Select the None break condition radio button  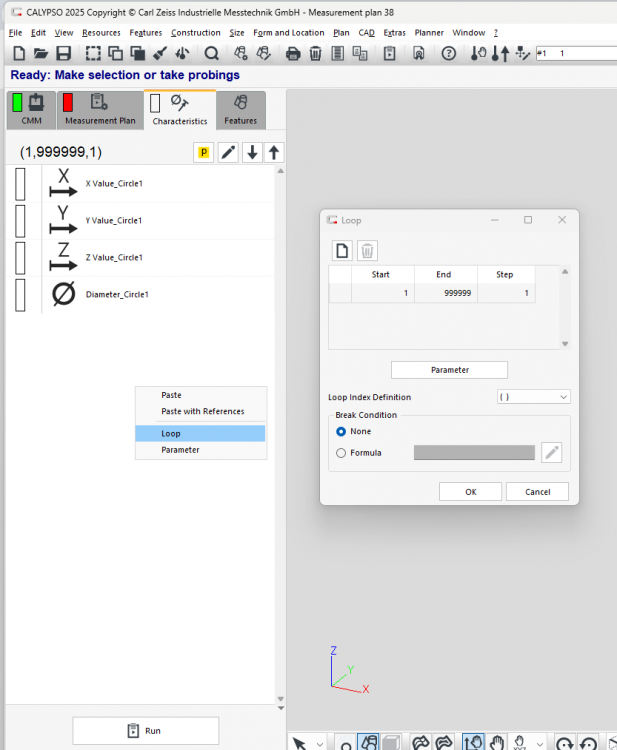(342, 431)
